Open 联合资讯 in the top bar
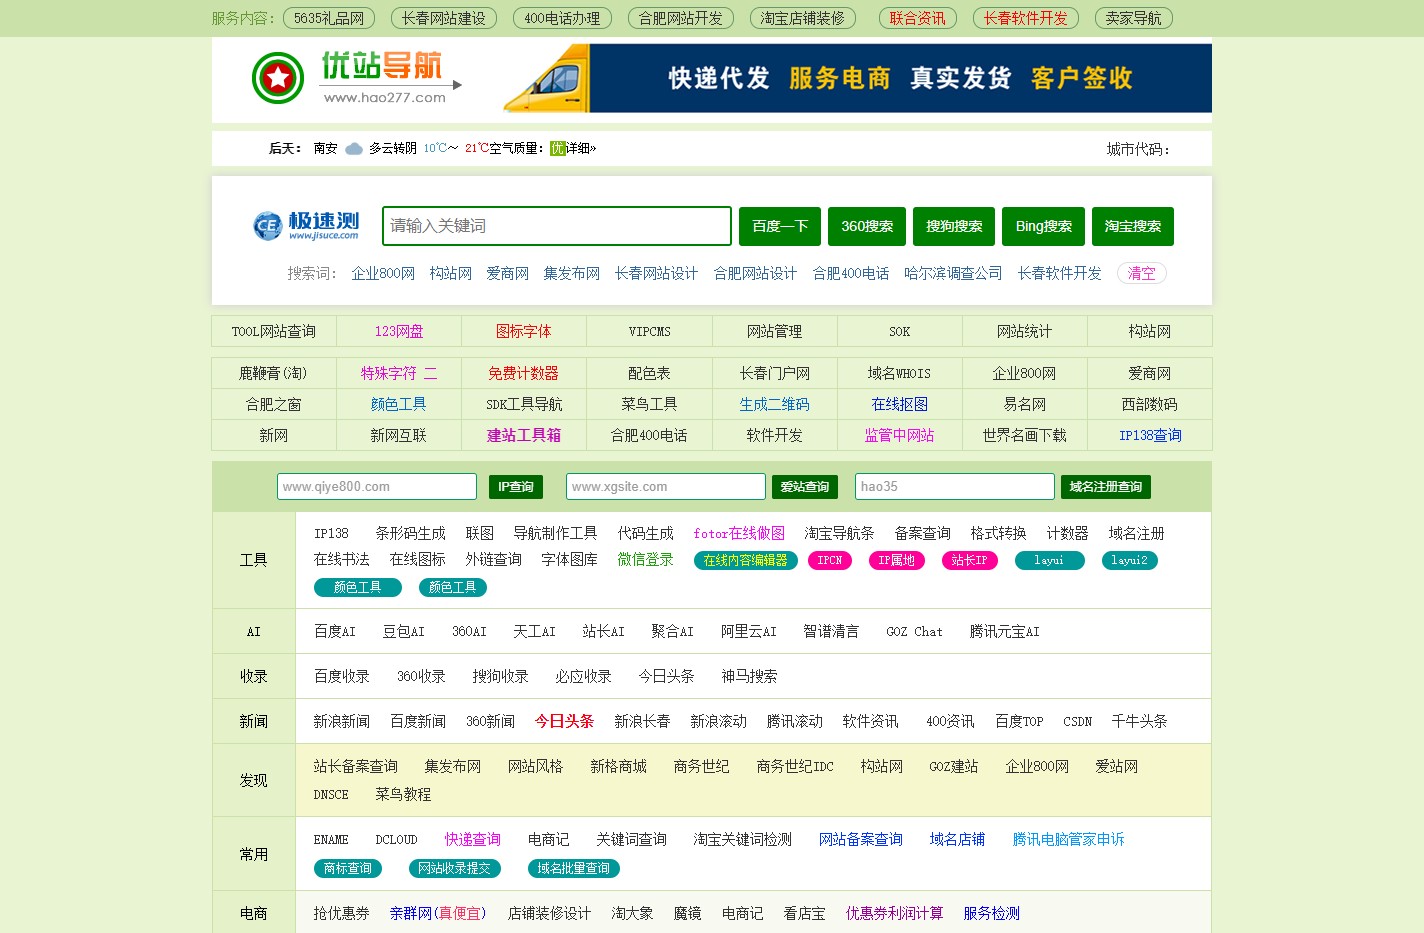 coord(918,18)
